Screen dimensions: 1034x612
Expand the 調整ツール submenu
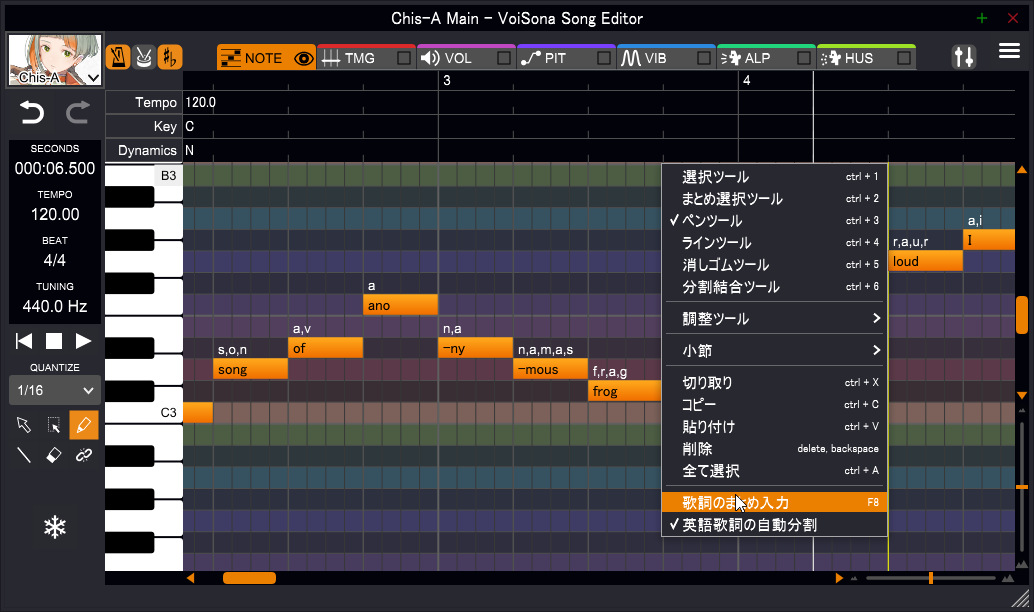(x=775, y=319)
